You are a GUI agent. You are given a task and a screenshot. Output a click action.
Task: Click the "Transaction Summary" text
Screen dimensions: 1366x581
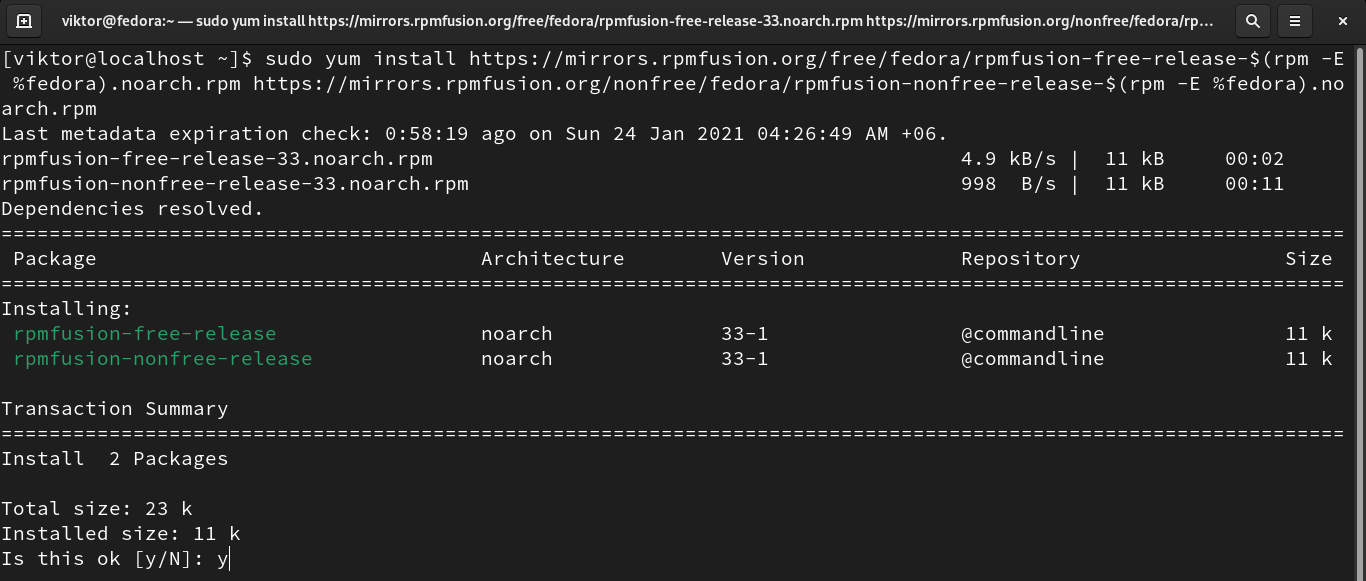114,409
